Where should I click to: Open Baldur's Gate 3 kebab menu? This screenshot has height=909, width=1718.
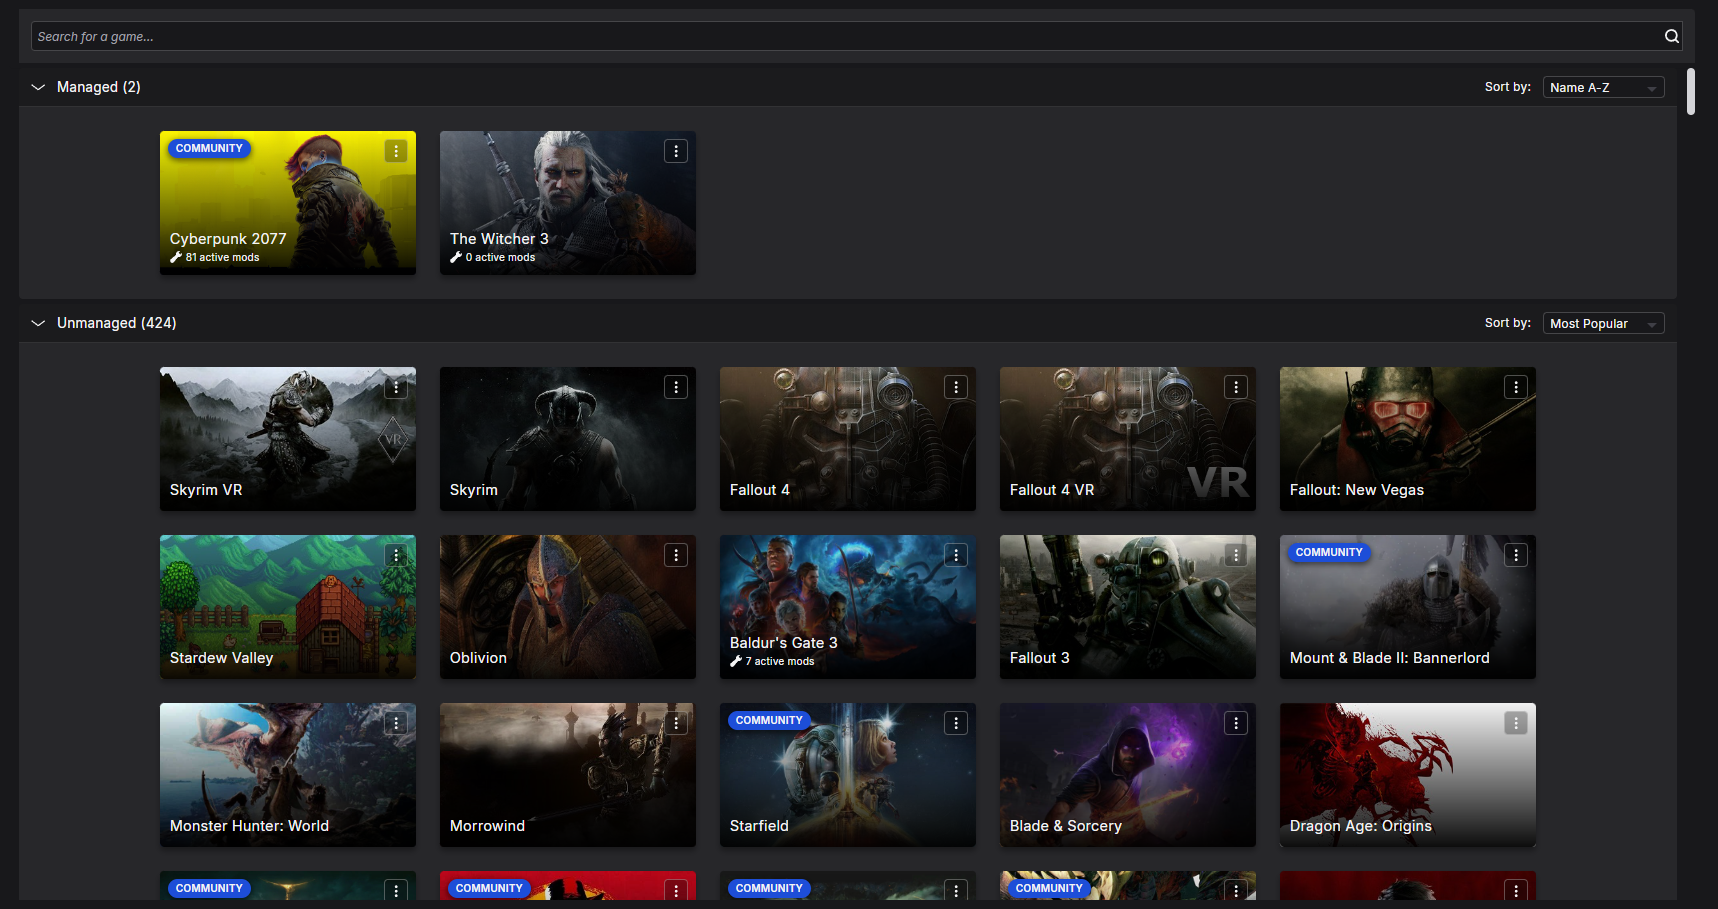click(956, 555)
